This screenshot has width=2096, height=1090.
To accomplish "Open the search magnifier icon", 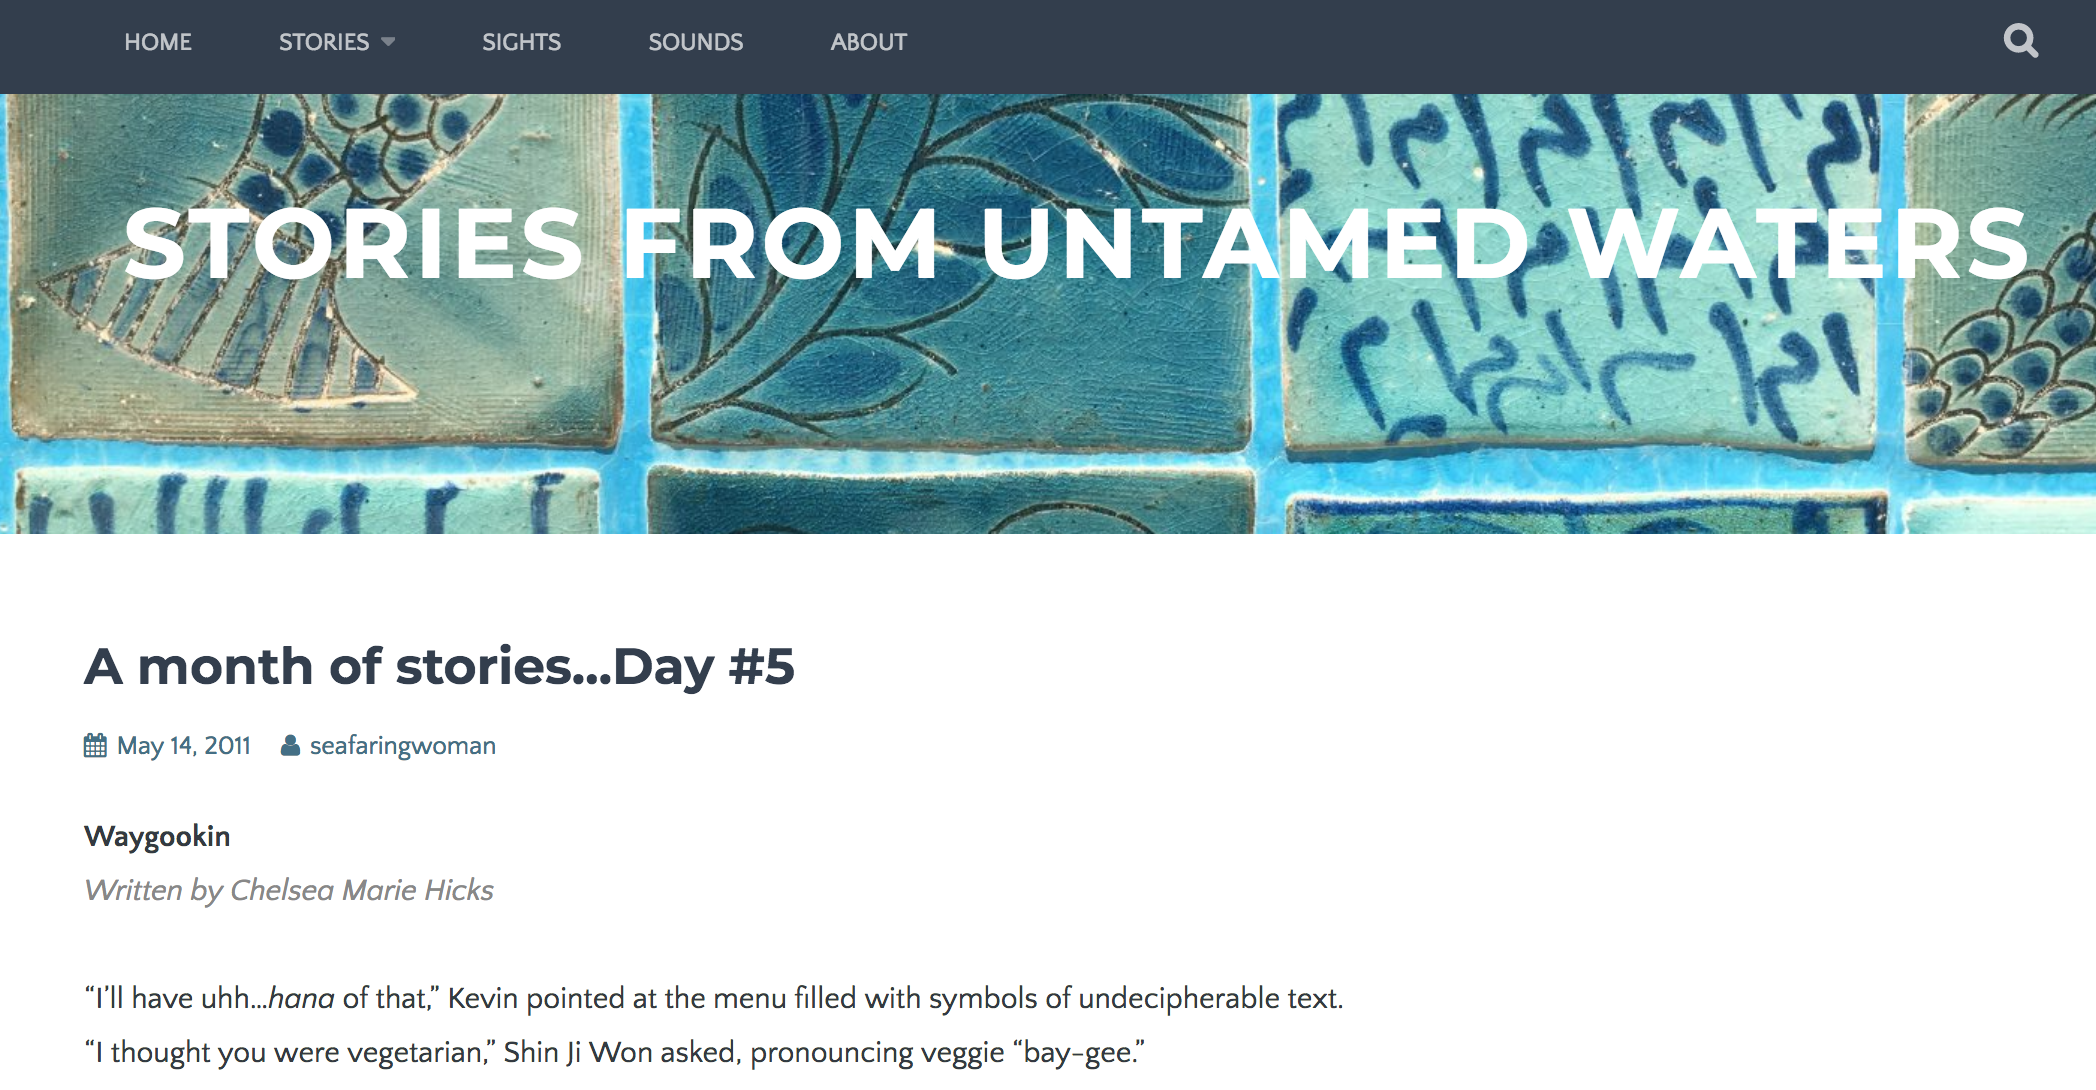I will coord(2020,41).
